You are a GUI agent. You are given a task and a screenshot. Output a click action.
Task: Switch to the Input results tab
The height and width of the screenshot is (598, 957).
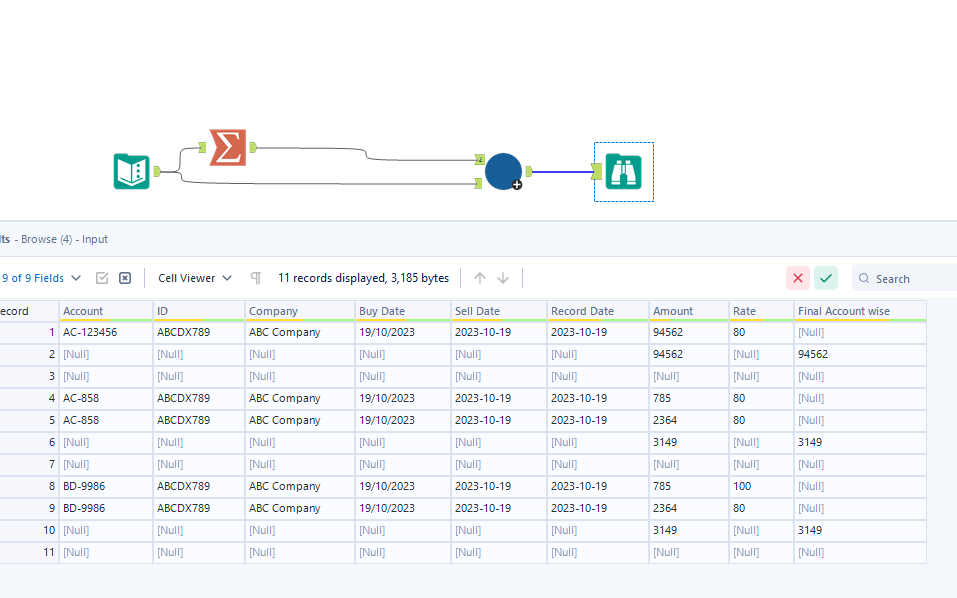tap(95, 239)
